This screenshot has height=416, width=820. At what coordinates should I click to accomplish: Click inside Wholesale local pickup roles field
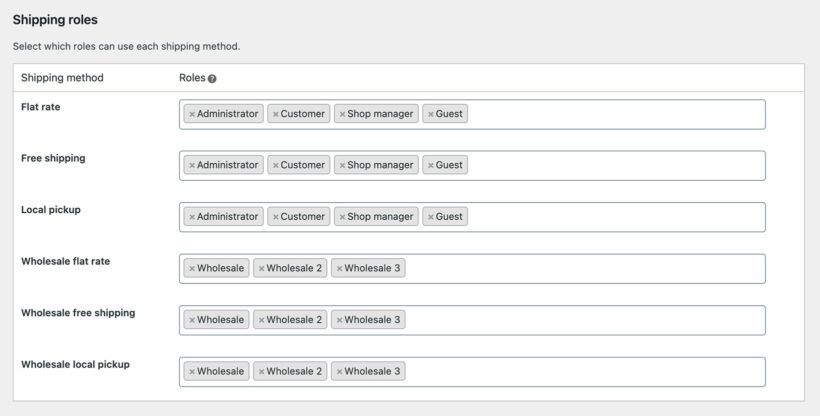coord(580,372)
